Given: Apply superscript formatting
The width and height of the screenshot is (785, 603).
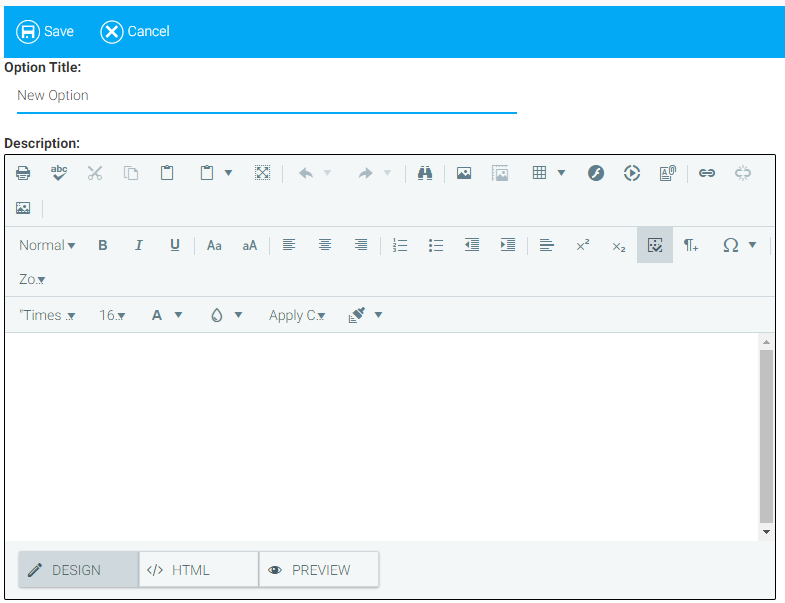Looking at the screenshot, I should tap(582, 245).
